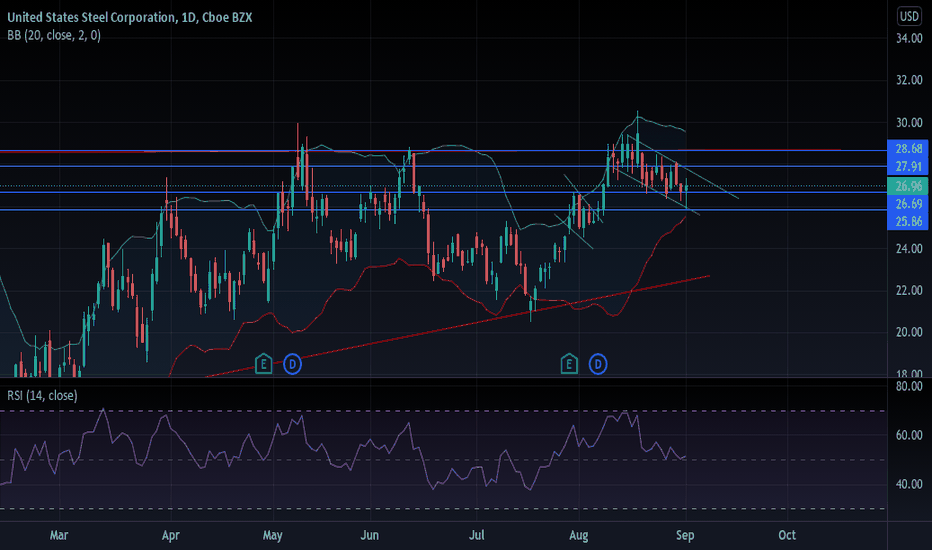Click the Aug label on time axis

578,535
